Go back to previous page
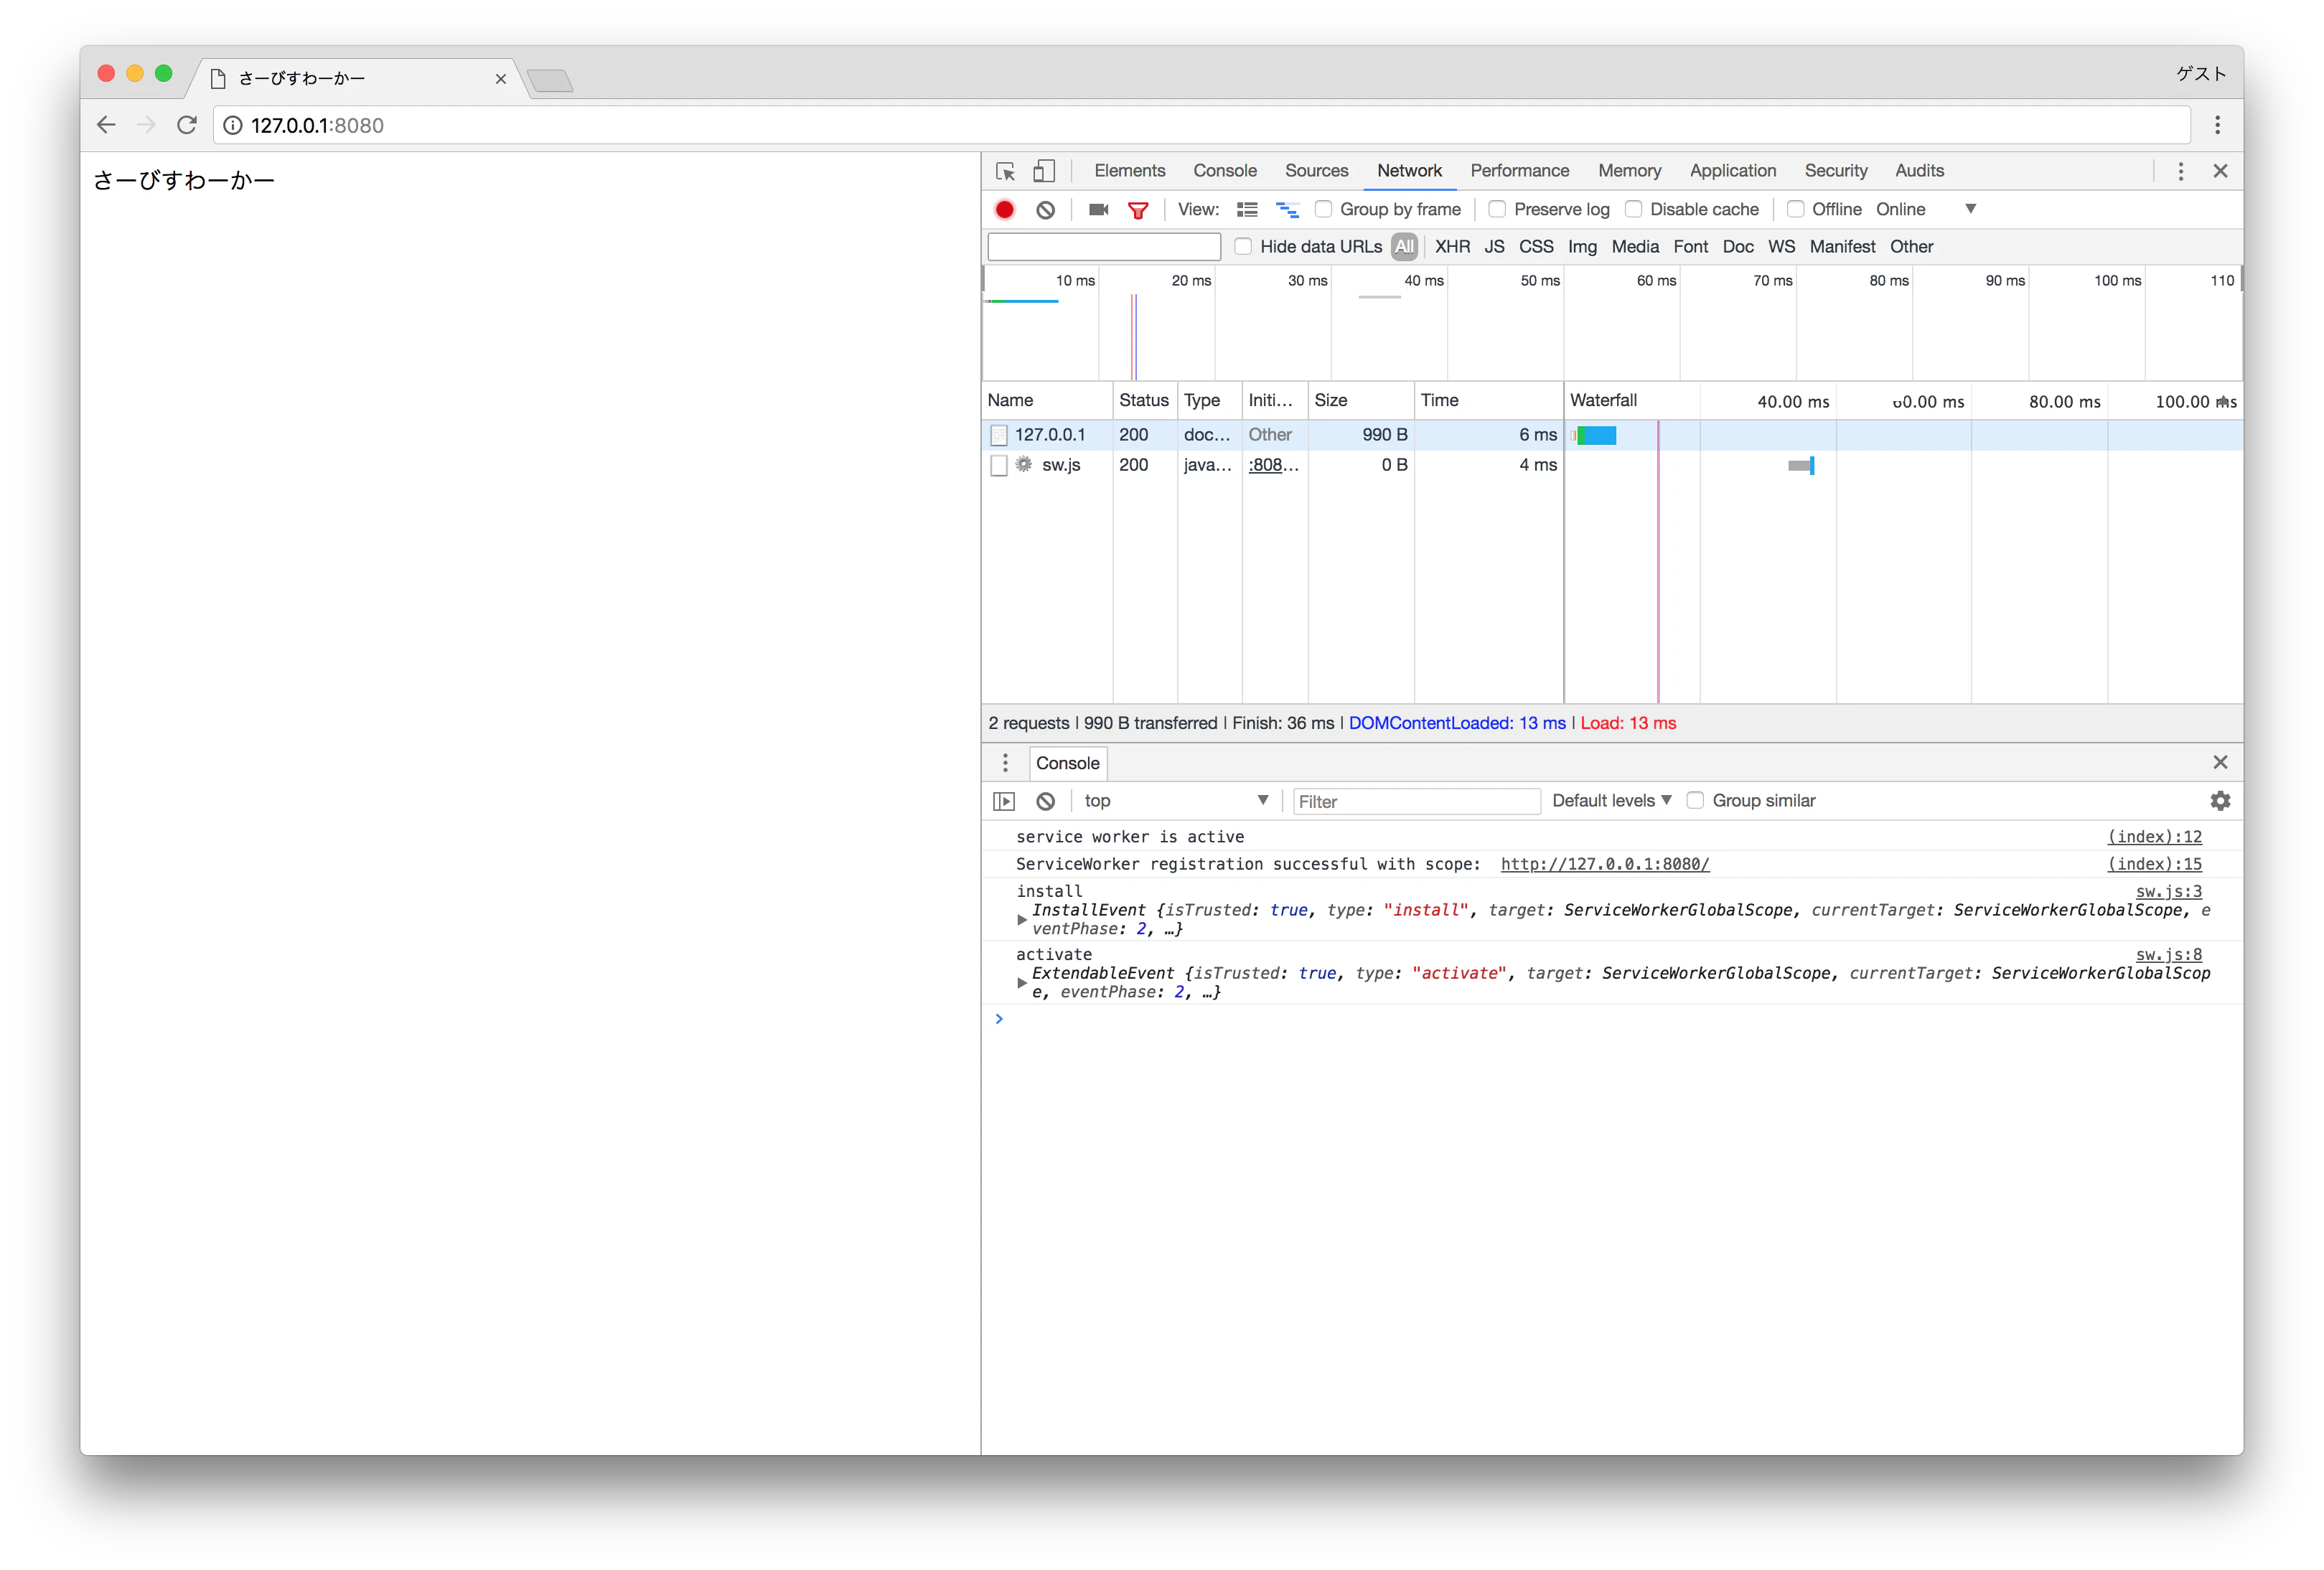The height and width of the screenshot is (1570, 2324). click(106, 125)
